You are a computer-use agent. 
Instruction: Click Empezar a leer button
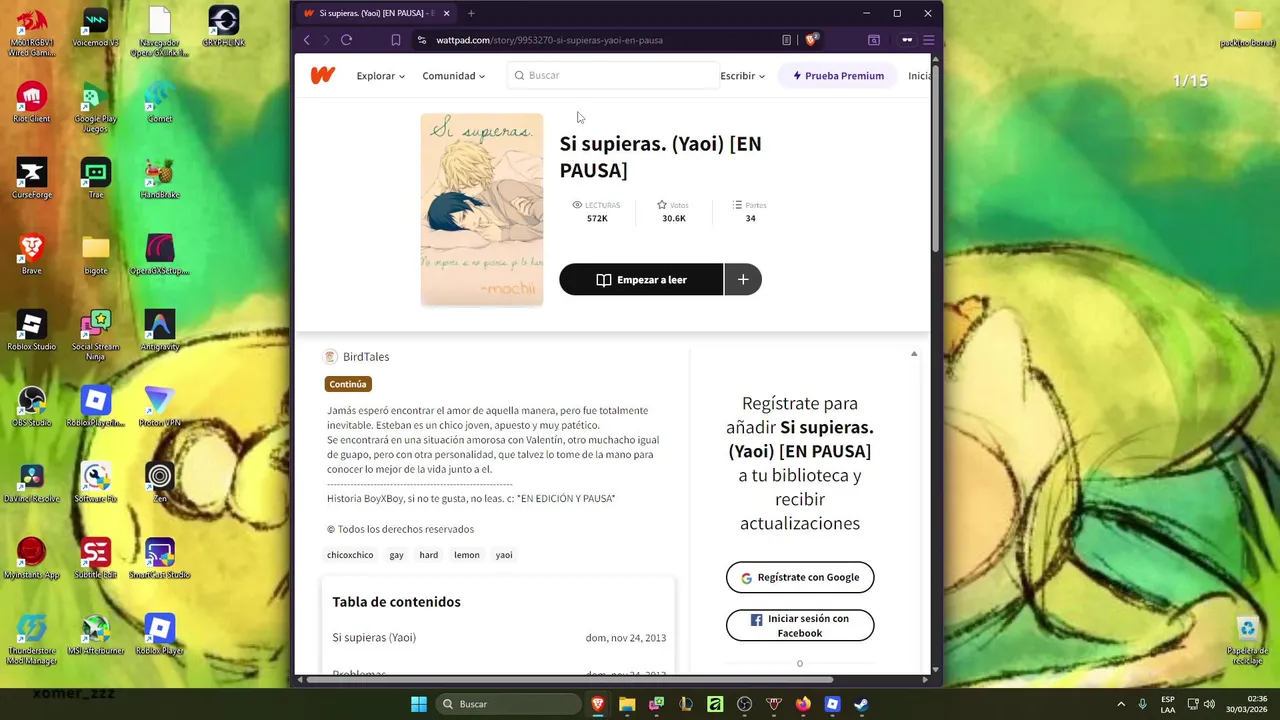coord(641,280)
